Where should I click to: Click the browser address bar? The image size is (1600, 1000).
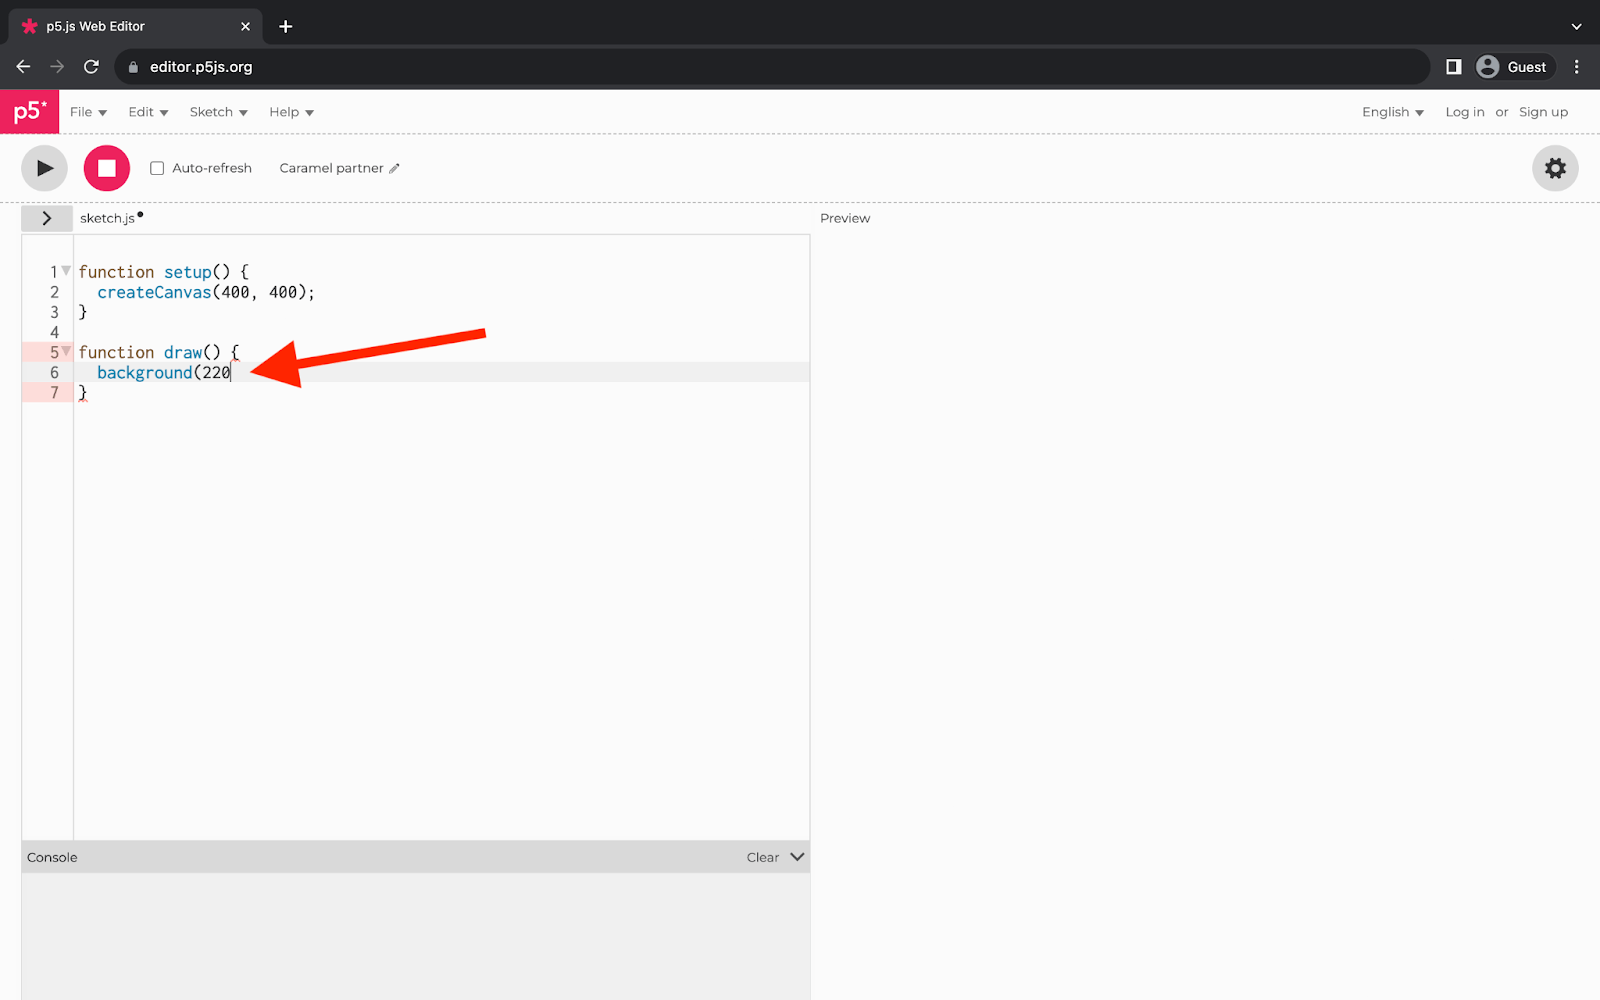pos(400,66)
